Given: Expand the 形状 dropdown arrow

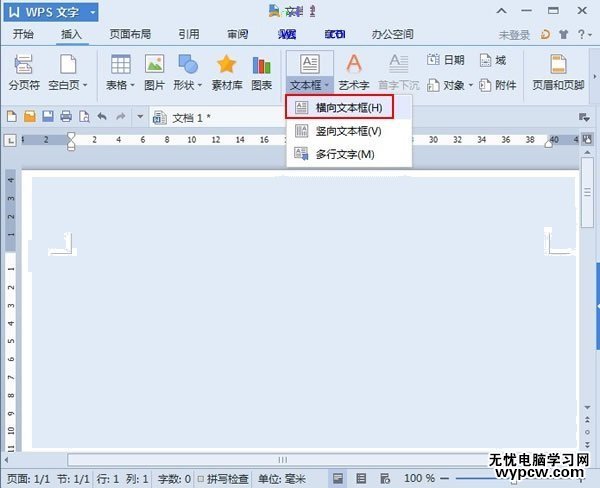Looking at the screenshot, I should (200, 85).
